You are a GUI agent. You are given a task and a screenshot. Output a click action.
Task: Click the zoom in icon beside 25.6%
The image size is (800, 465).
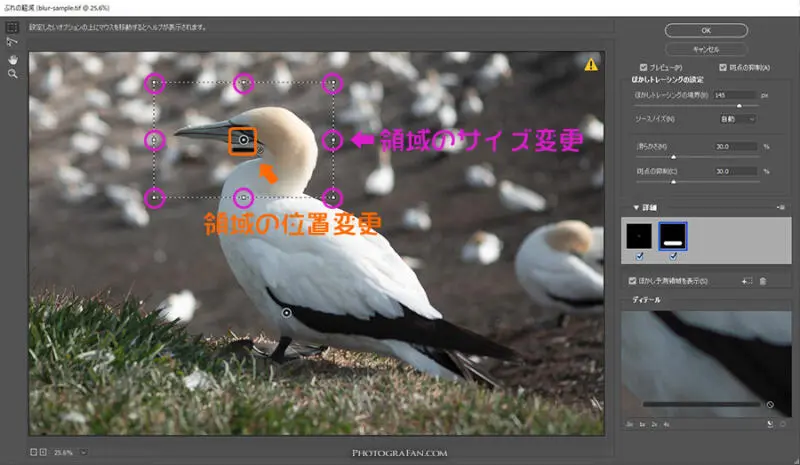pos(43,452)
